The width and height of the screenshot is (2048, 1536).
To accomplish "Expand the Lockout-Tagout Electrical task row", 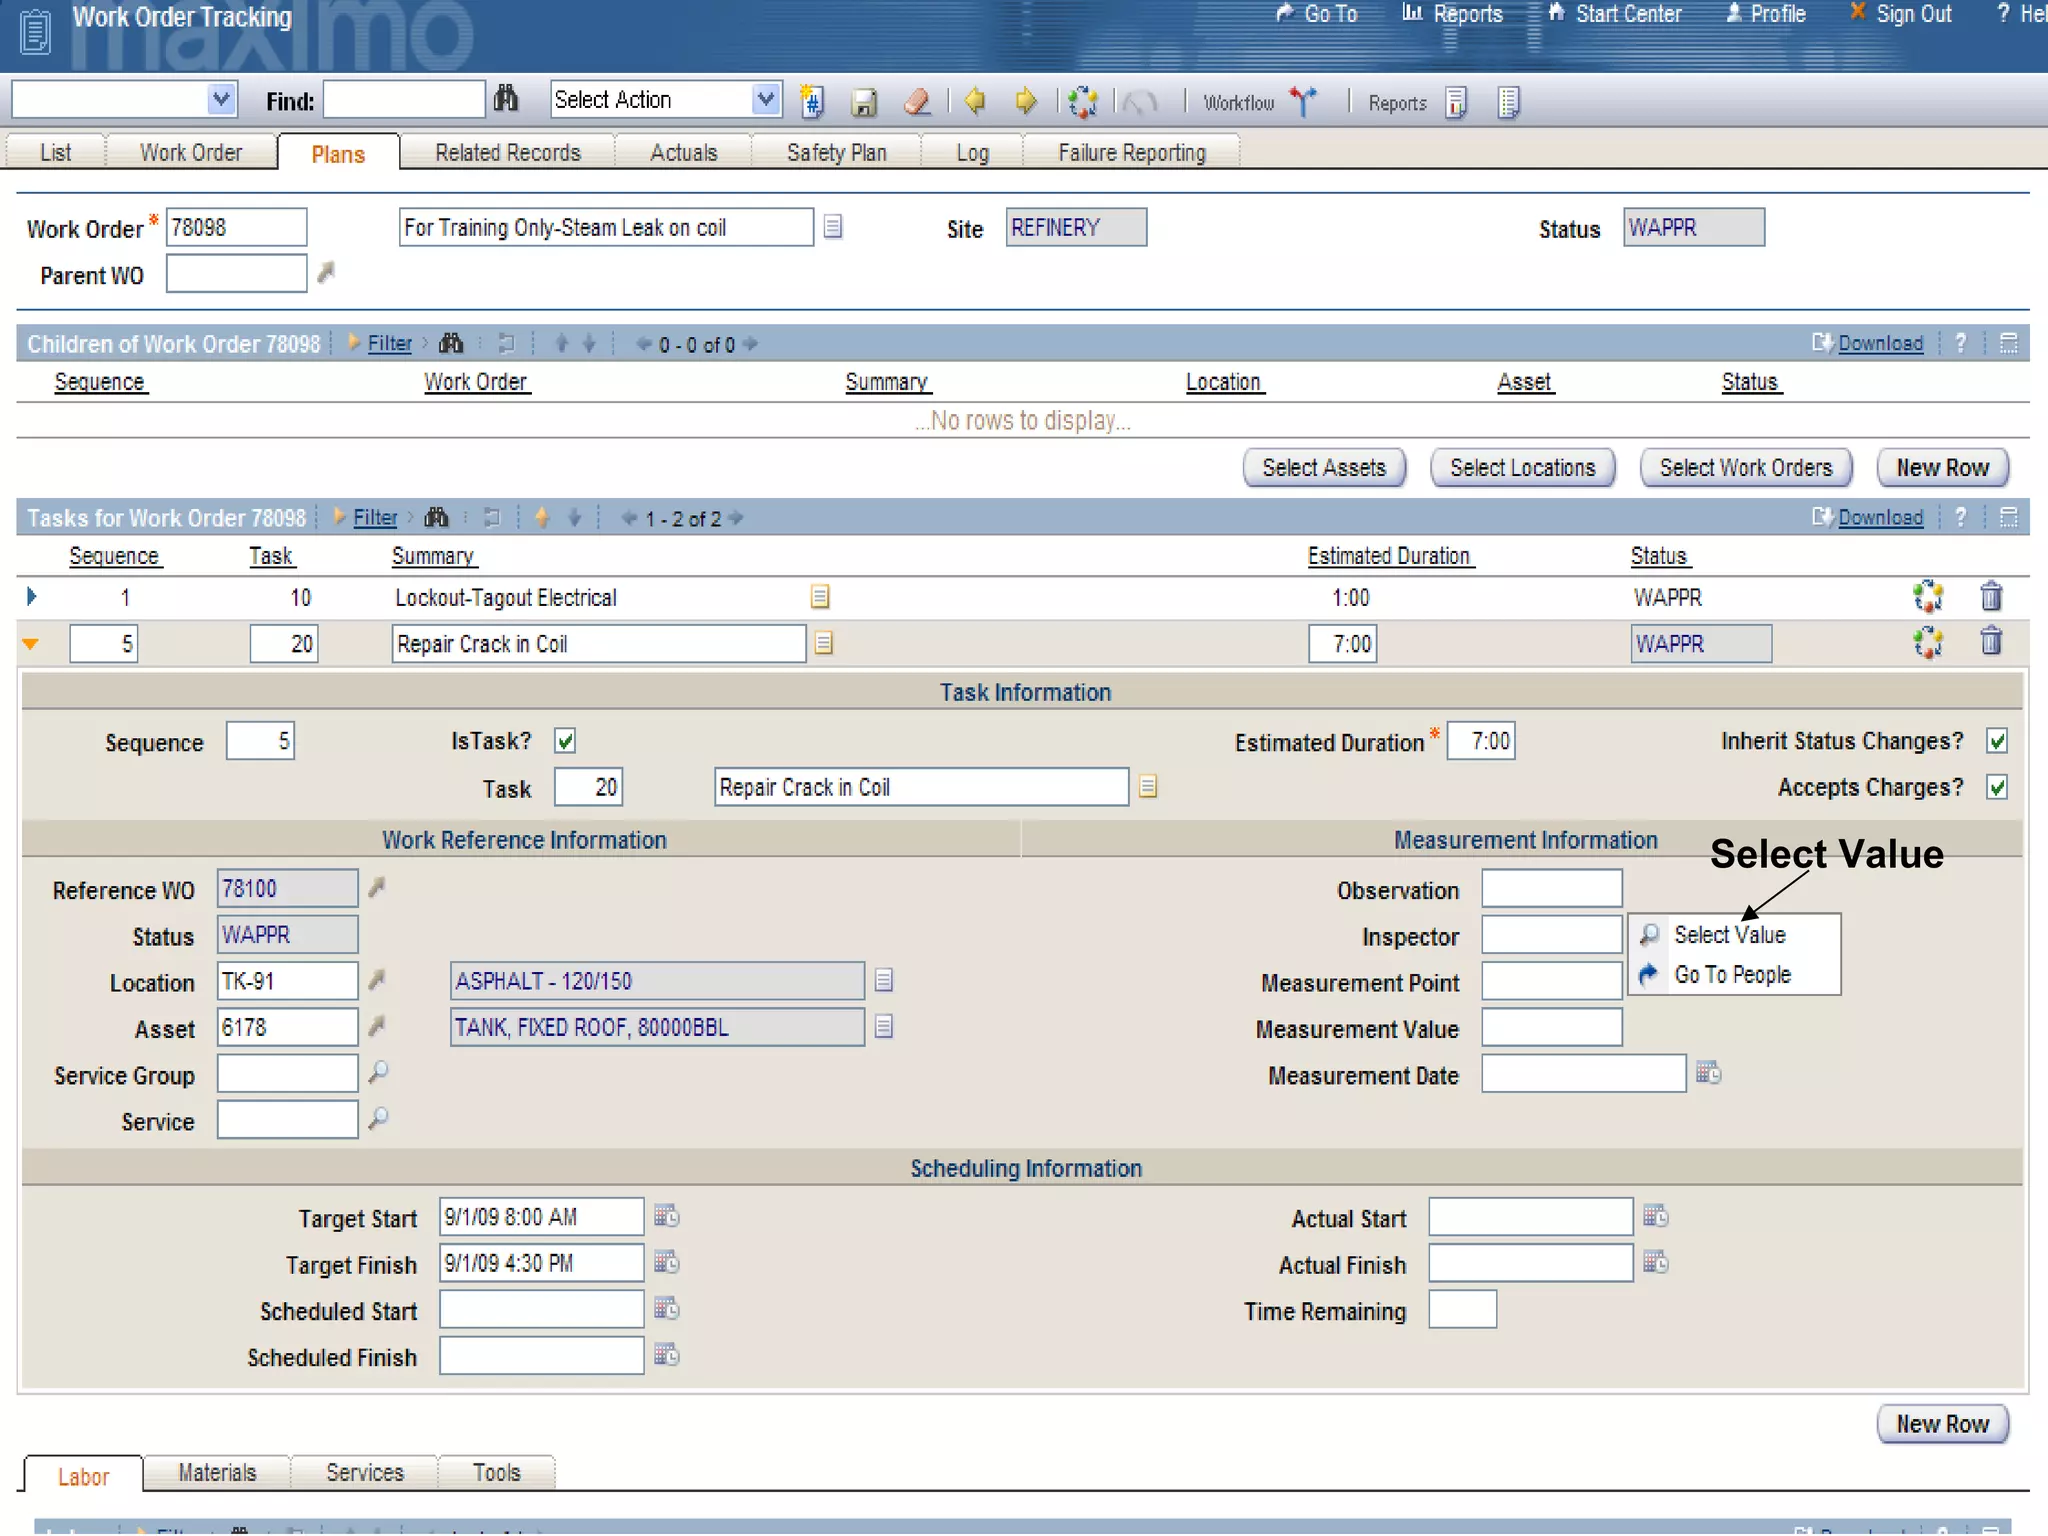I will pyautogui.click(x=31, y=597).
